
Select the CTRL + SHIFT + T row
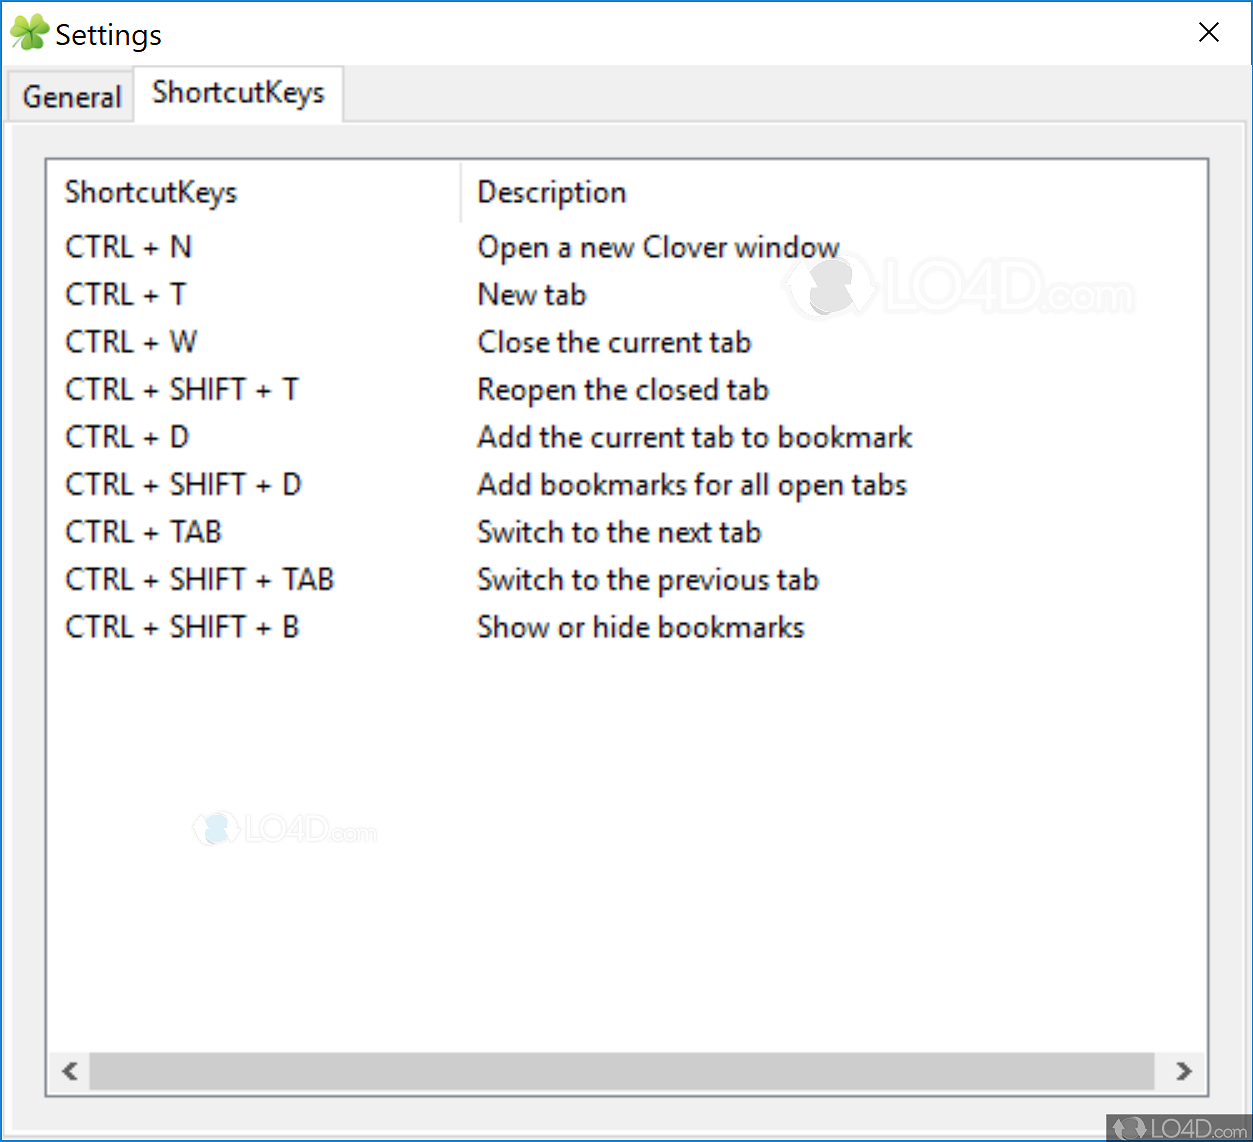[x=182, y=390]
